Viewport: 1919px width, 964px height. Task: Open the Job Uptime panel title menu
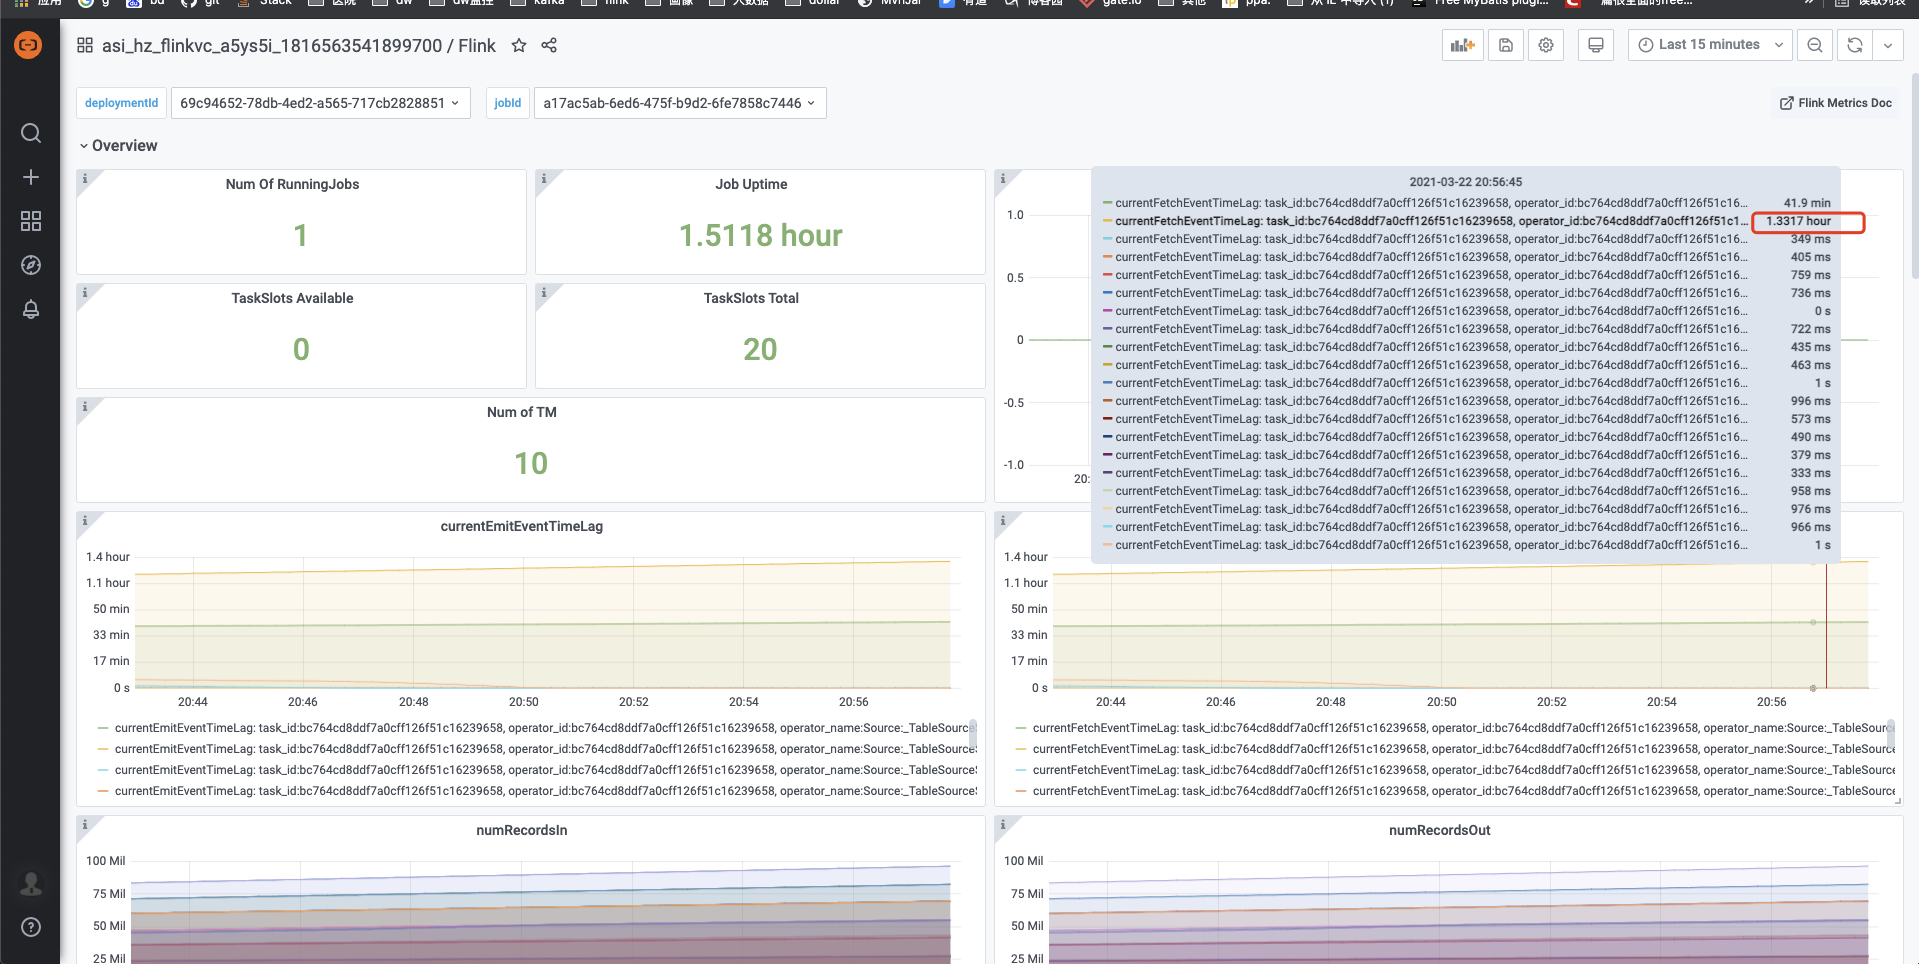coord(751,184)
